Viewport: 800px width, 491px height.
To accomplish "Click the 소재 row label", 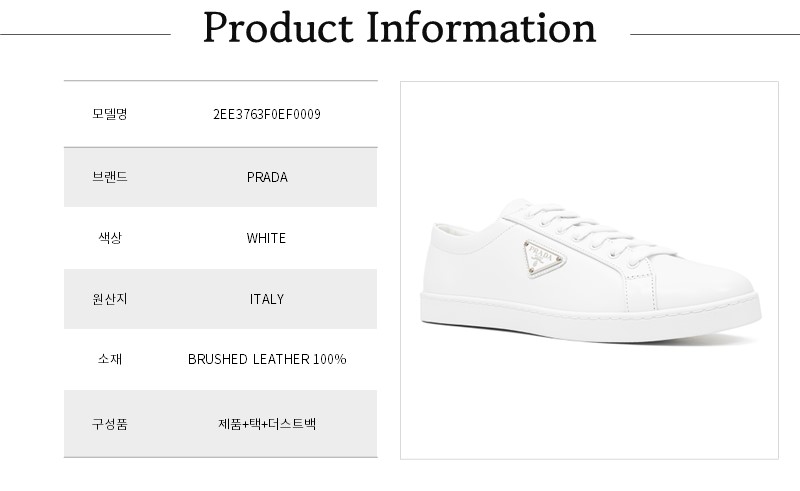I will coord(109,359).
